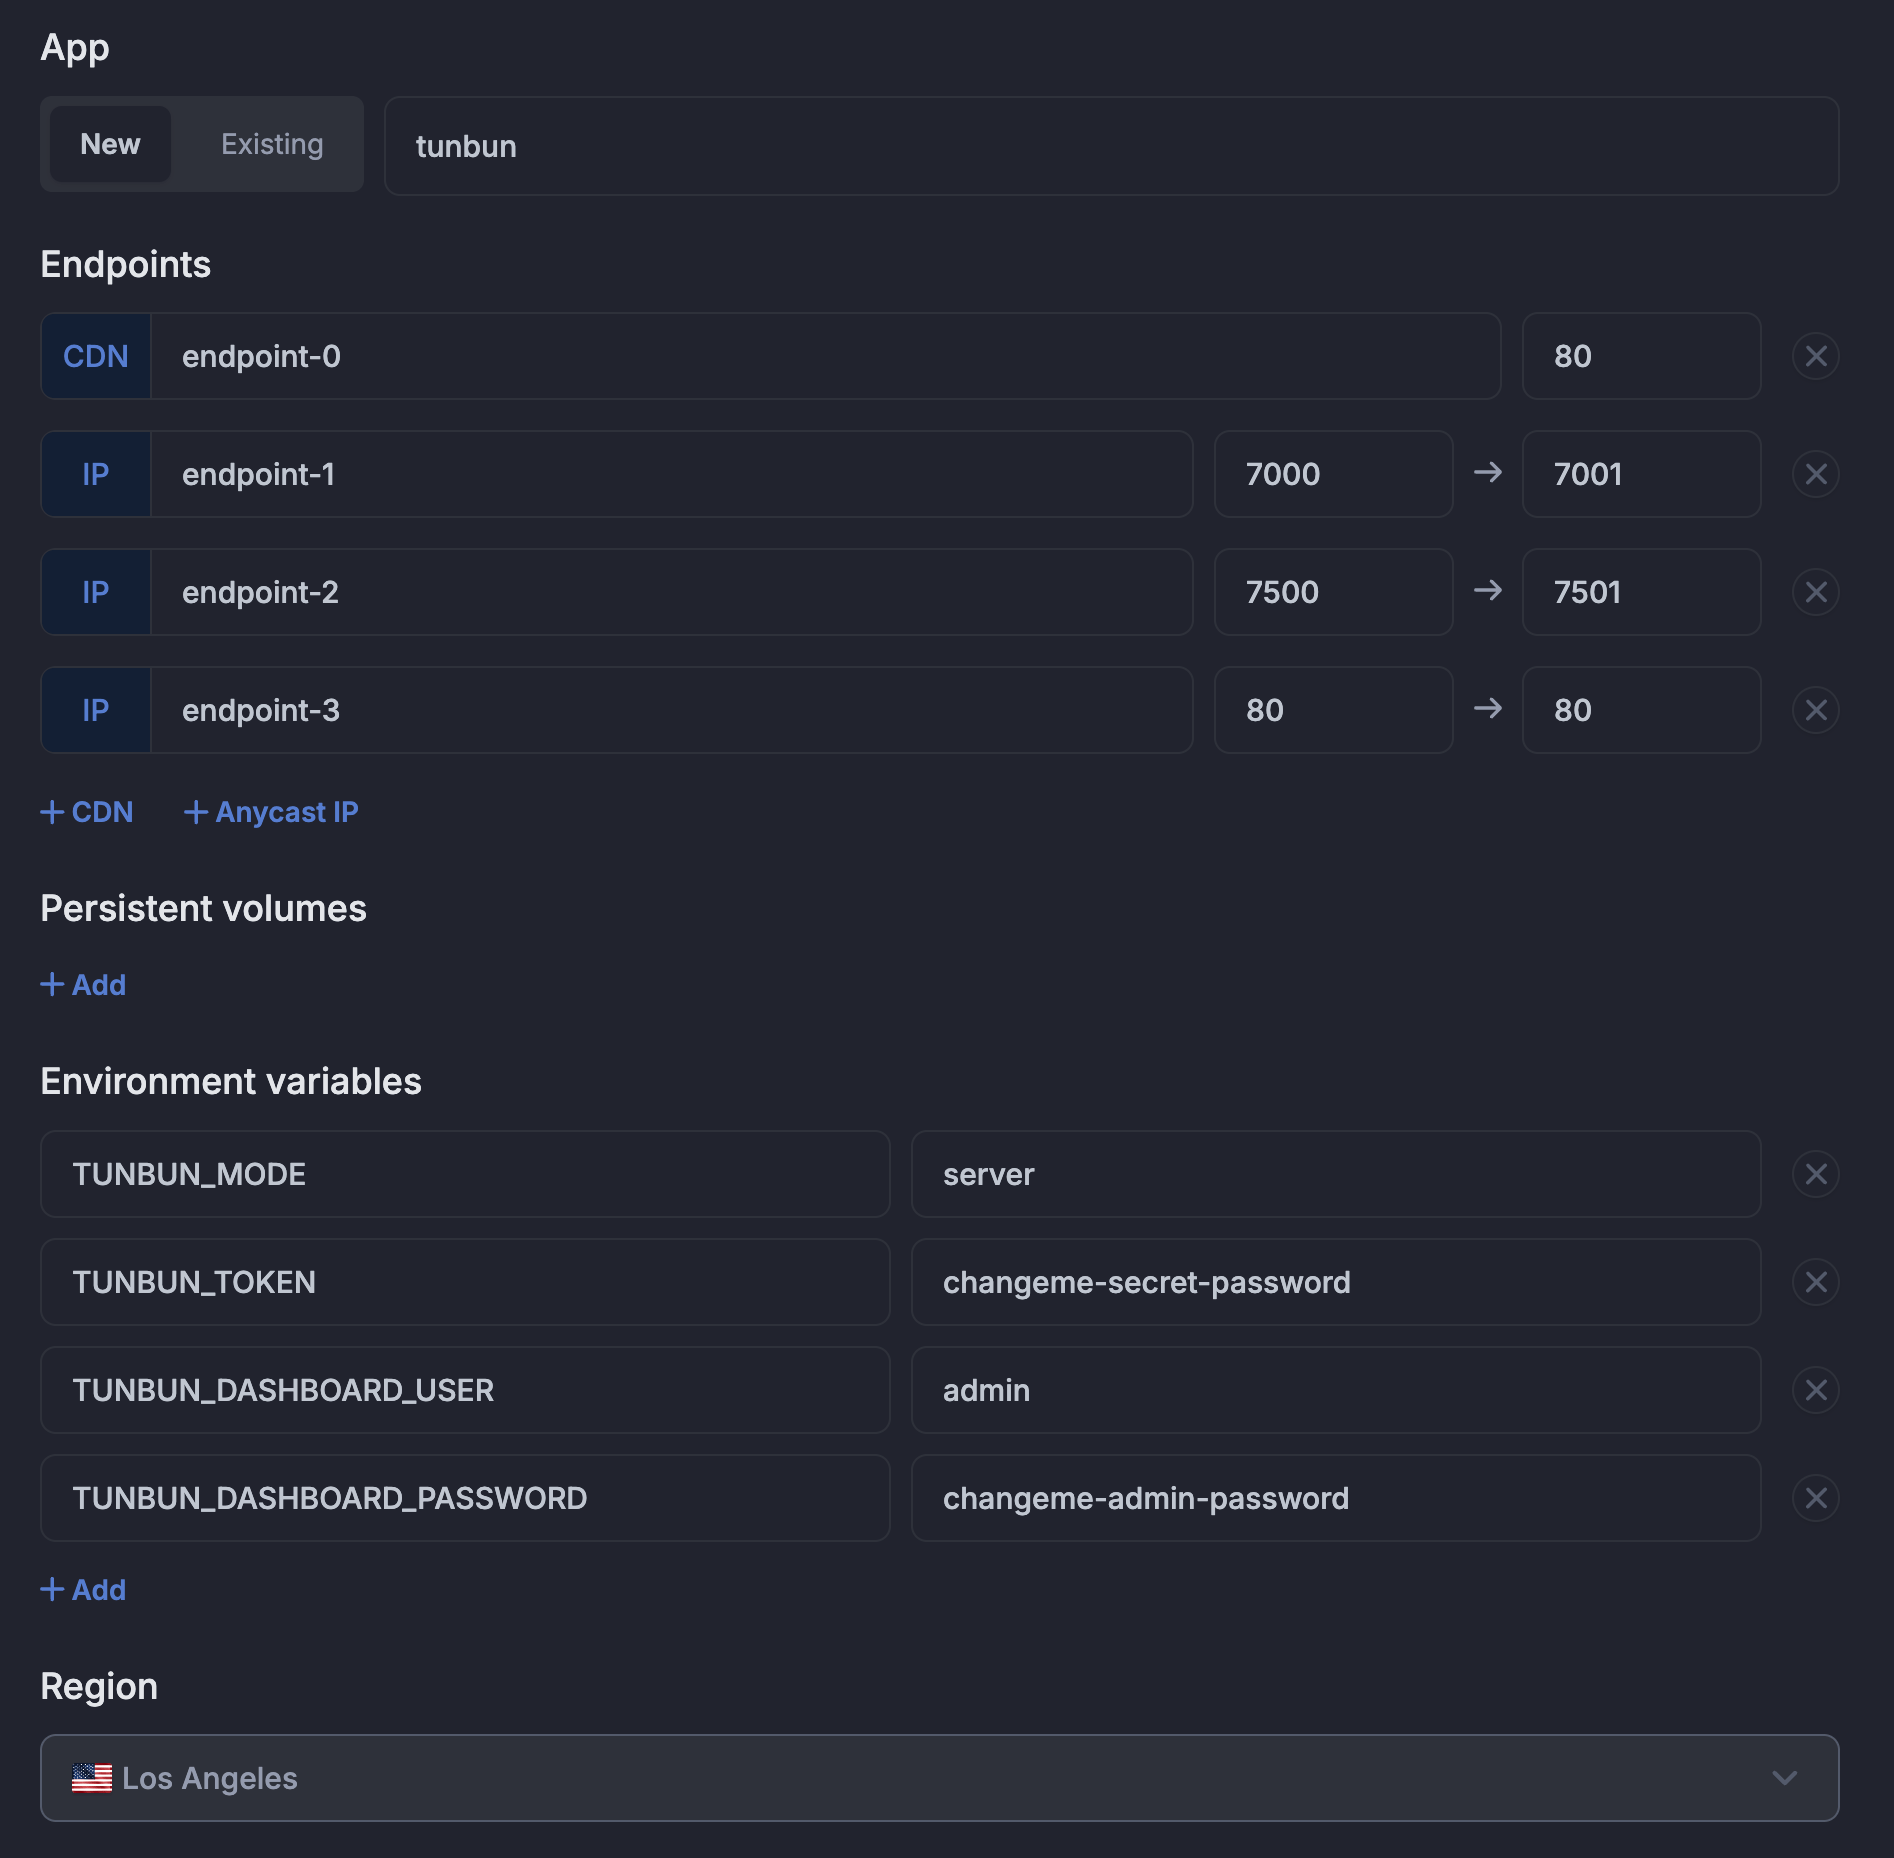Delete the TUNBUN_DASHBOARD_PASSWORD variable
This screenshot has width=1894, height=1858.
(x=1815, y=1498)
